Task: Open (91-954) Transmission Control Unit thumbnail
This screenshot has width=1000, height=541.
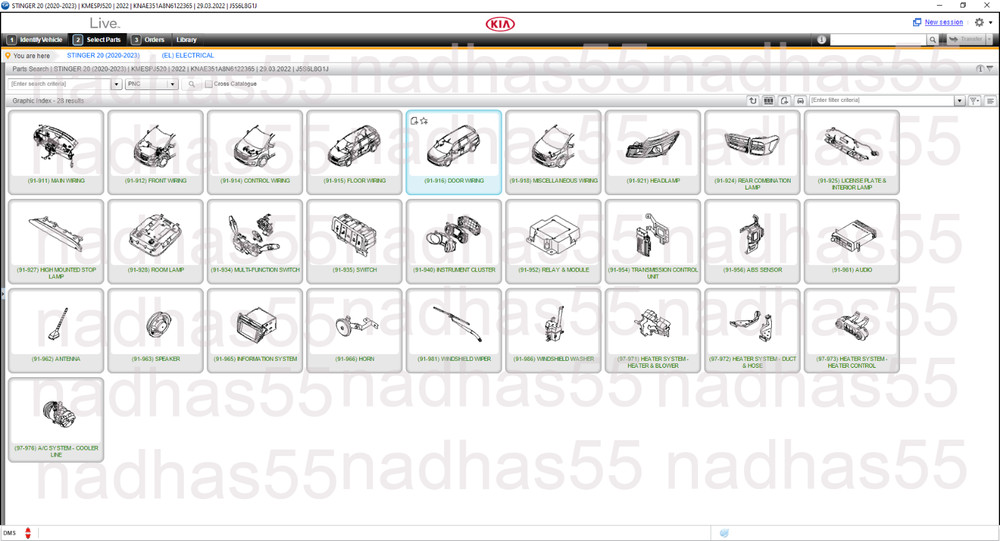Action: click(x=653, y=242)
